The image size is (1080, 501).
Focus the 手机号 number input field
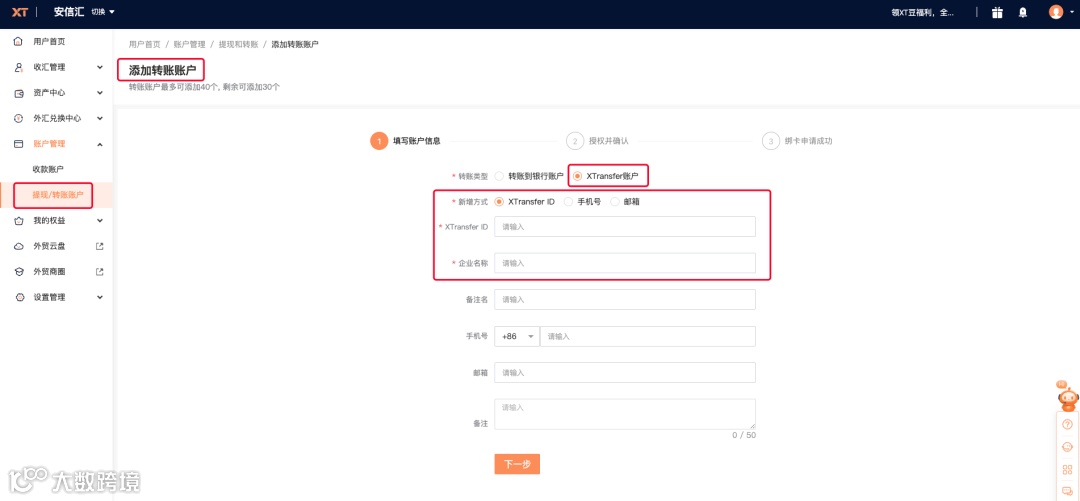(648, 336)
